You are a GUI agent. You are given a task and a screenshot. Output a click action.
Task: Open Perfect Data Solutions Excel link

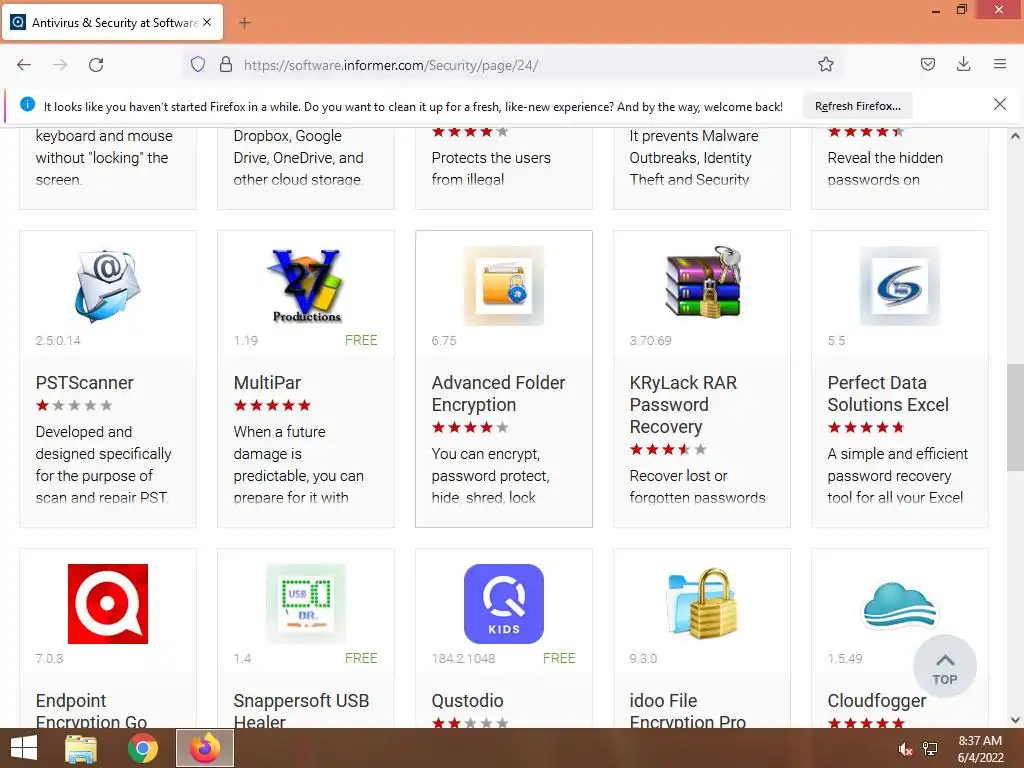click(x=888, y=394)
